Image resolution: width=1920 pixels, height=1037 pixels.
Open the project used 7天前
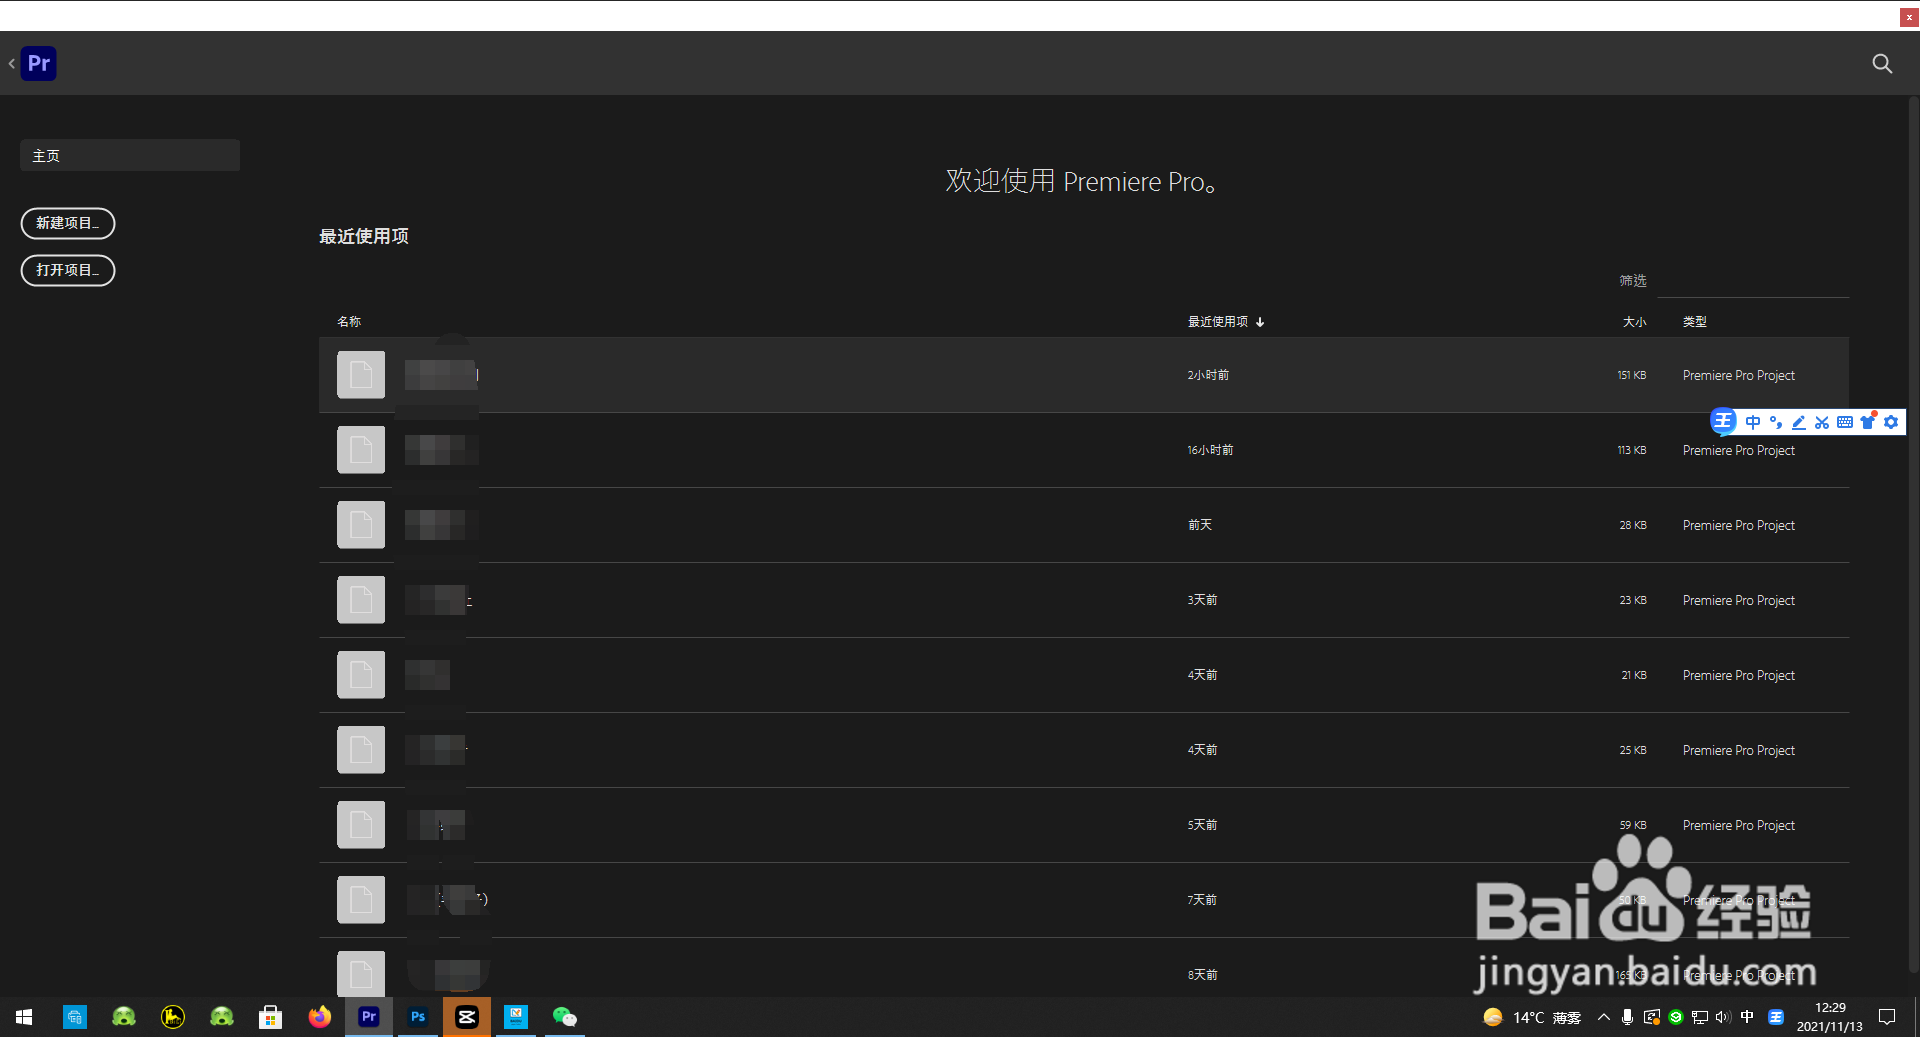pyautogui.click(x=1084, y=900)
